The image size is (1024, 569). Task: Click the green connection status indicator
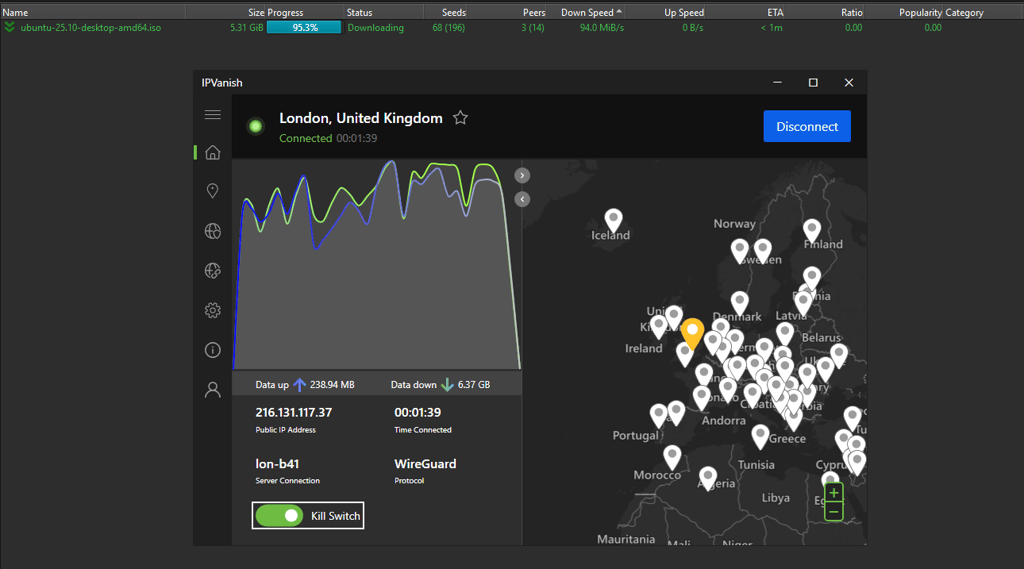(255, 126)
